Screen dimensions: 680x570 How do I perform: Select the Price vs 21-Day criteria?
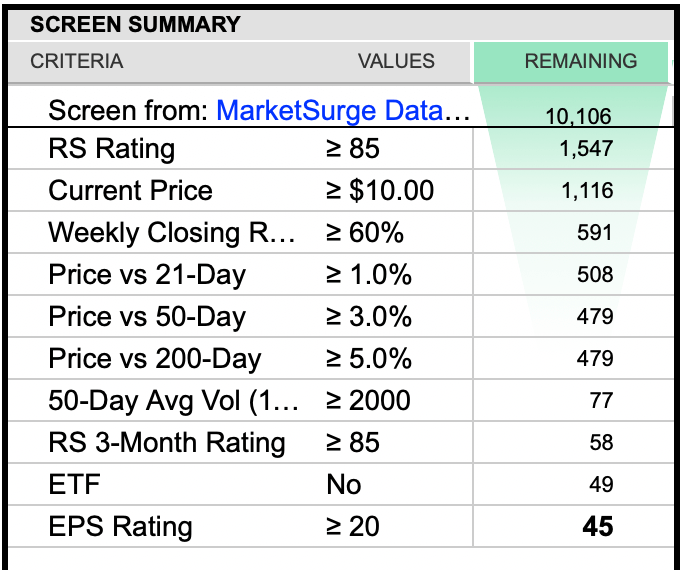(146, 275)
